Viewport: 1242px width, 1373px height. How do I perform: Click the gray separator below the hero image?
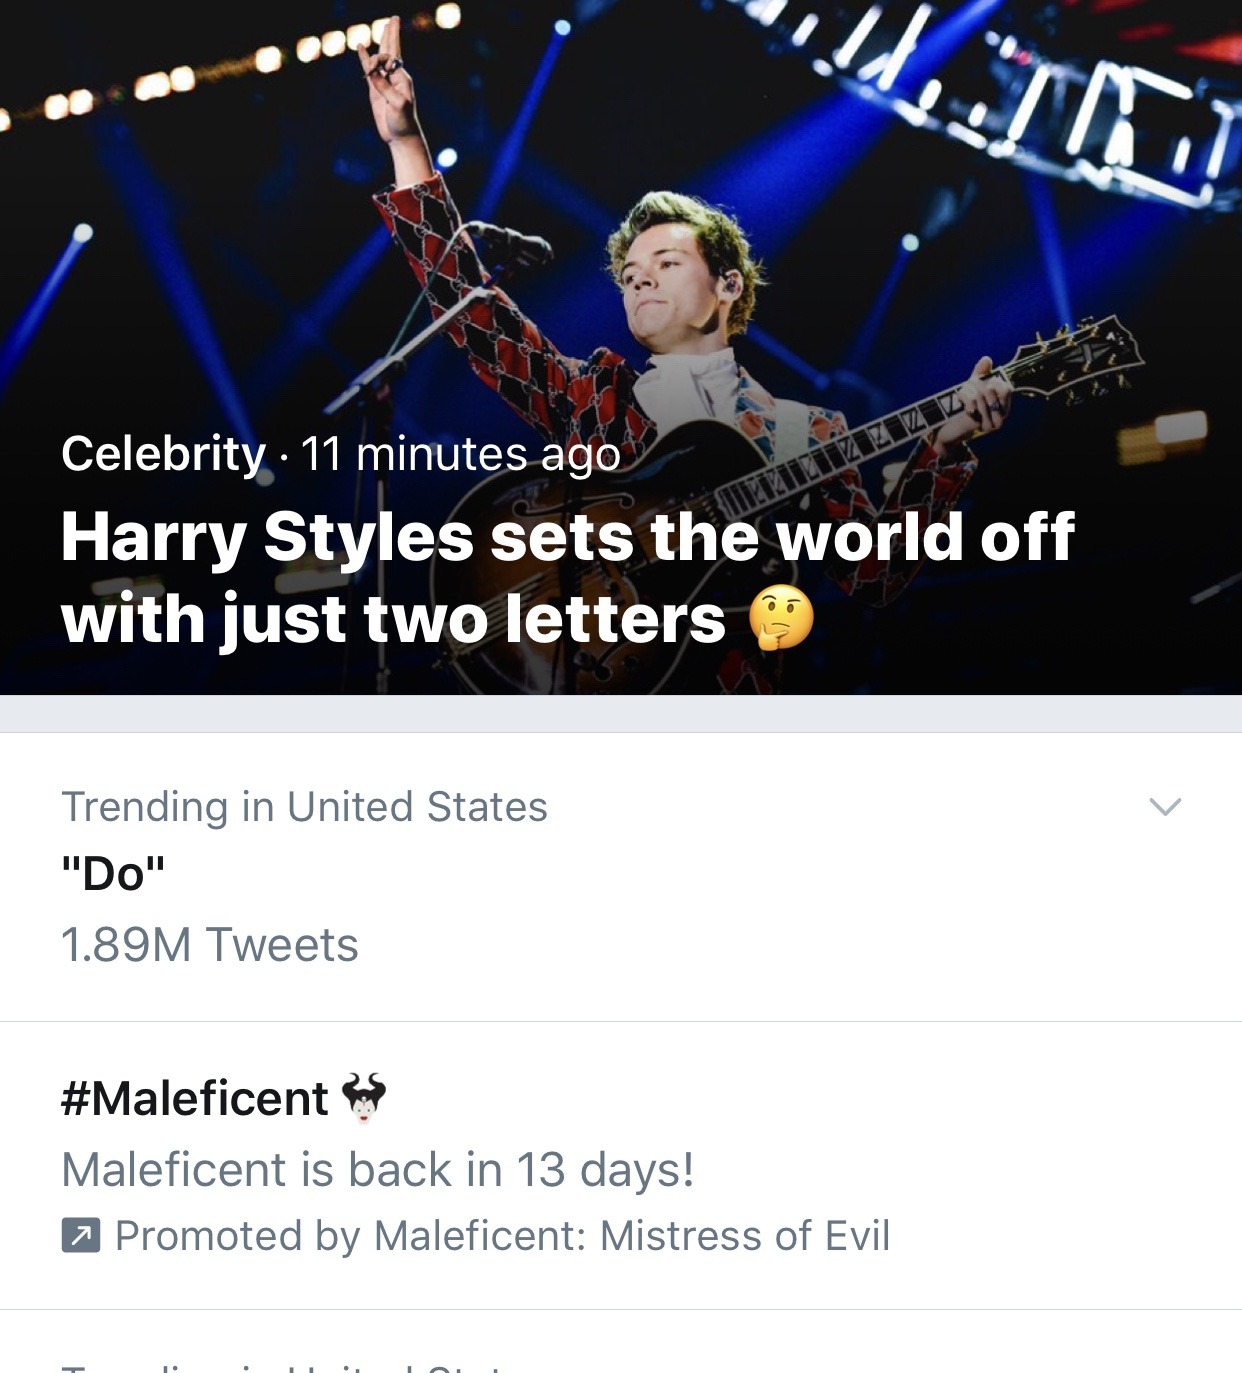coord(620,714)
